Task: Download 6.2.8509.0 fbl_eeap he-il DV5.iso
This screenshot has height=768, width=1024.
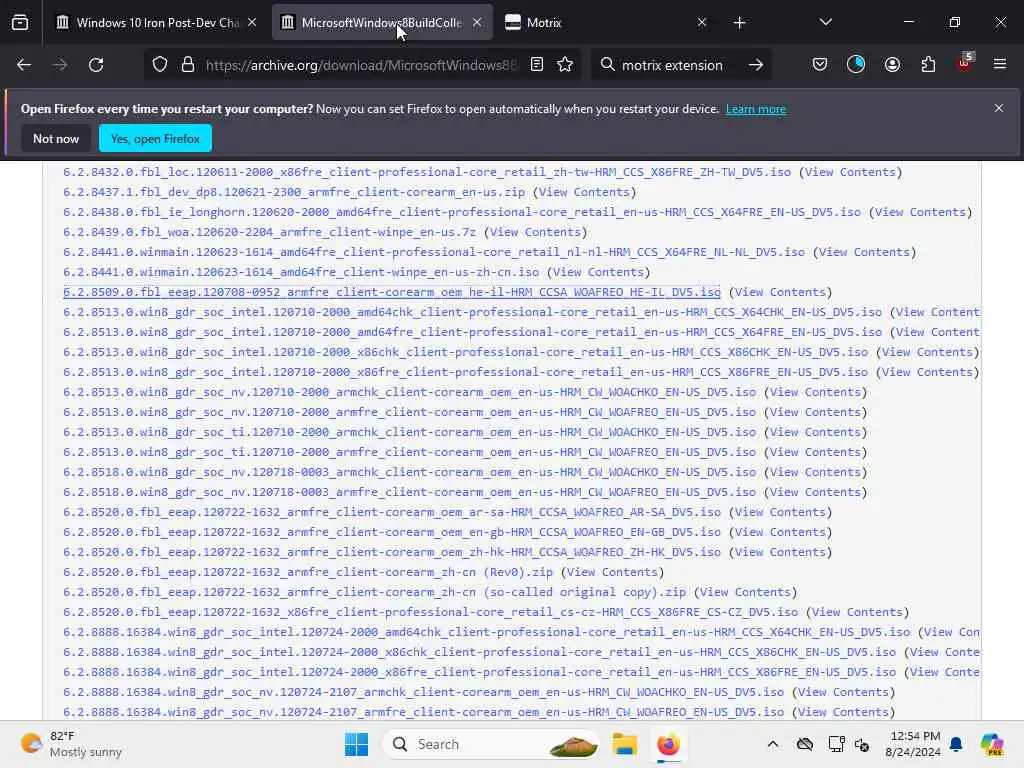Action: pyautogui.click(x=392, y=292)
